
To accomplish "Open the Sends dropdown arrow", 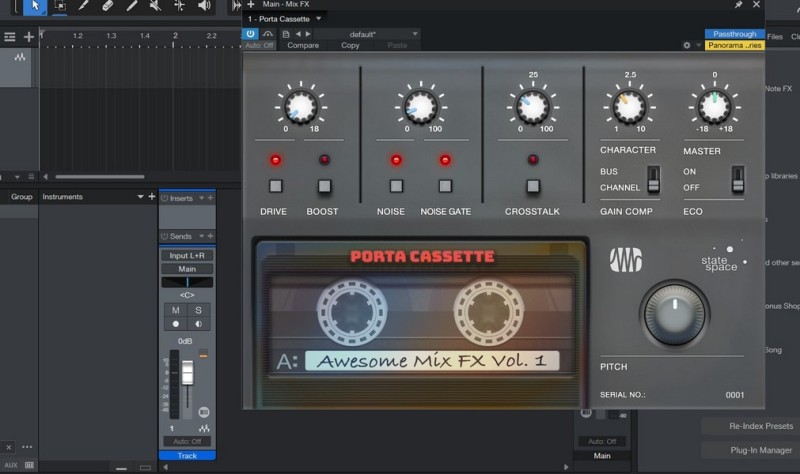I will (x=202, y=236).
